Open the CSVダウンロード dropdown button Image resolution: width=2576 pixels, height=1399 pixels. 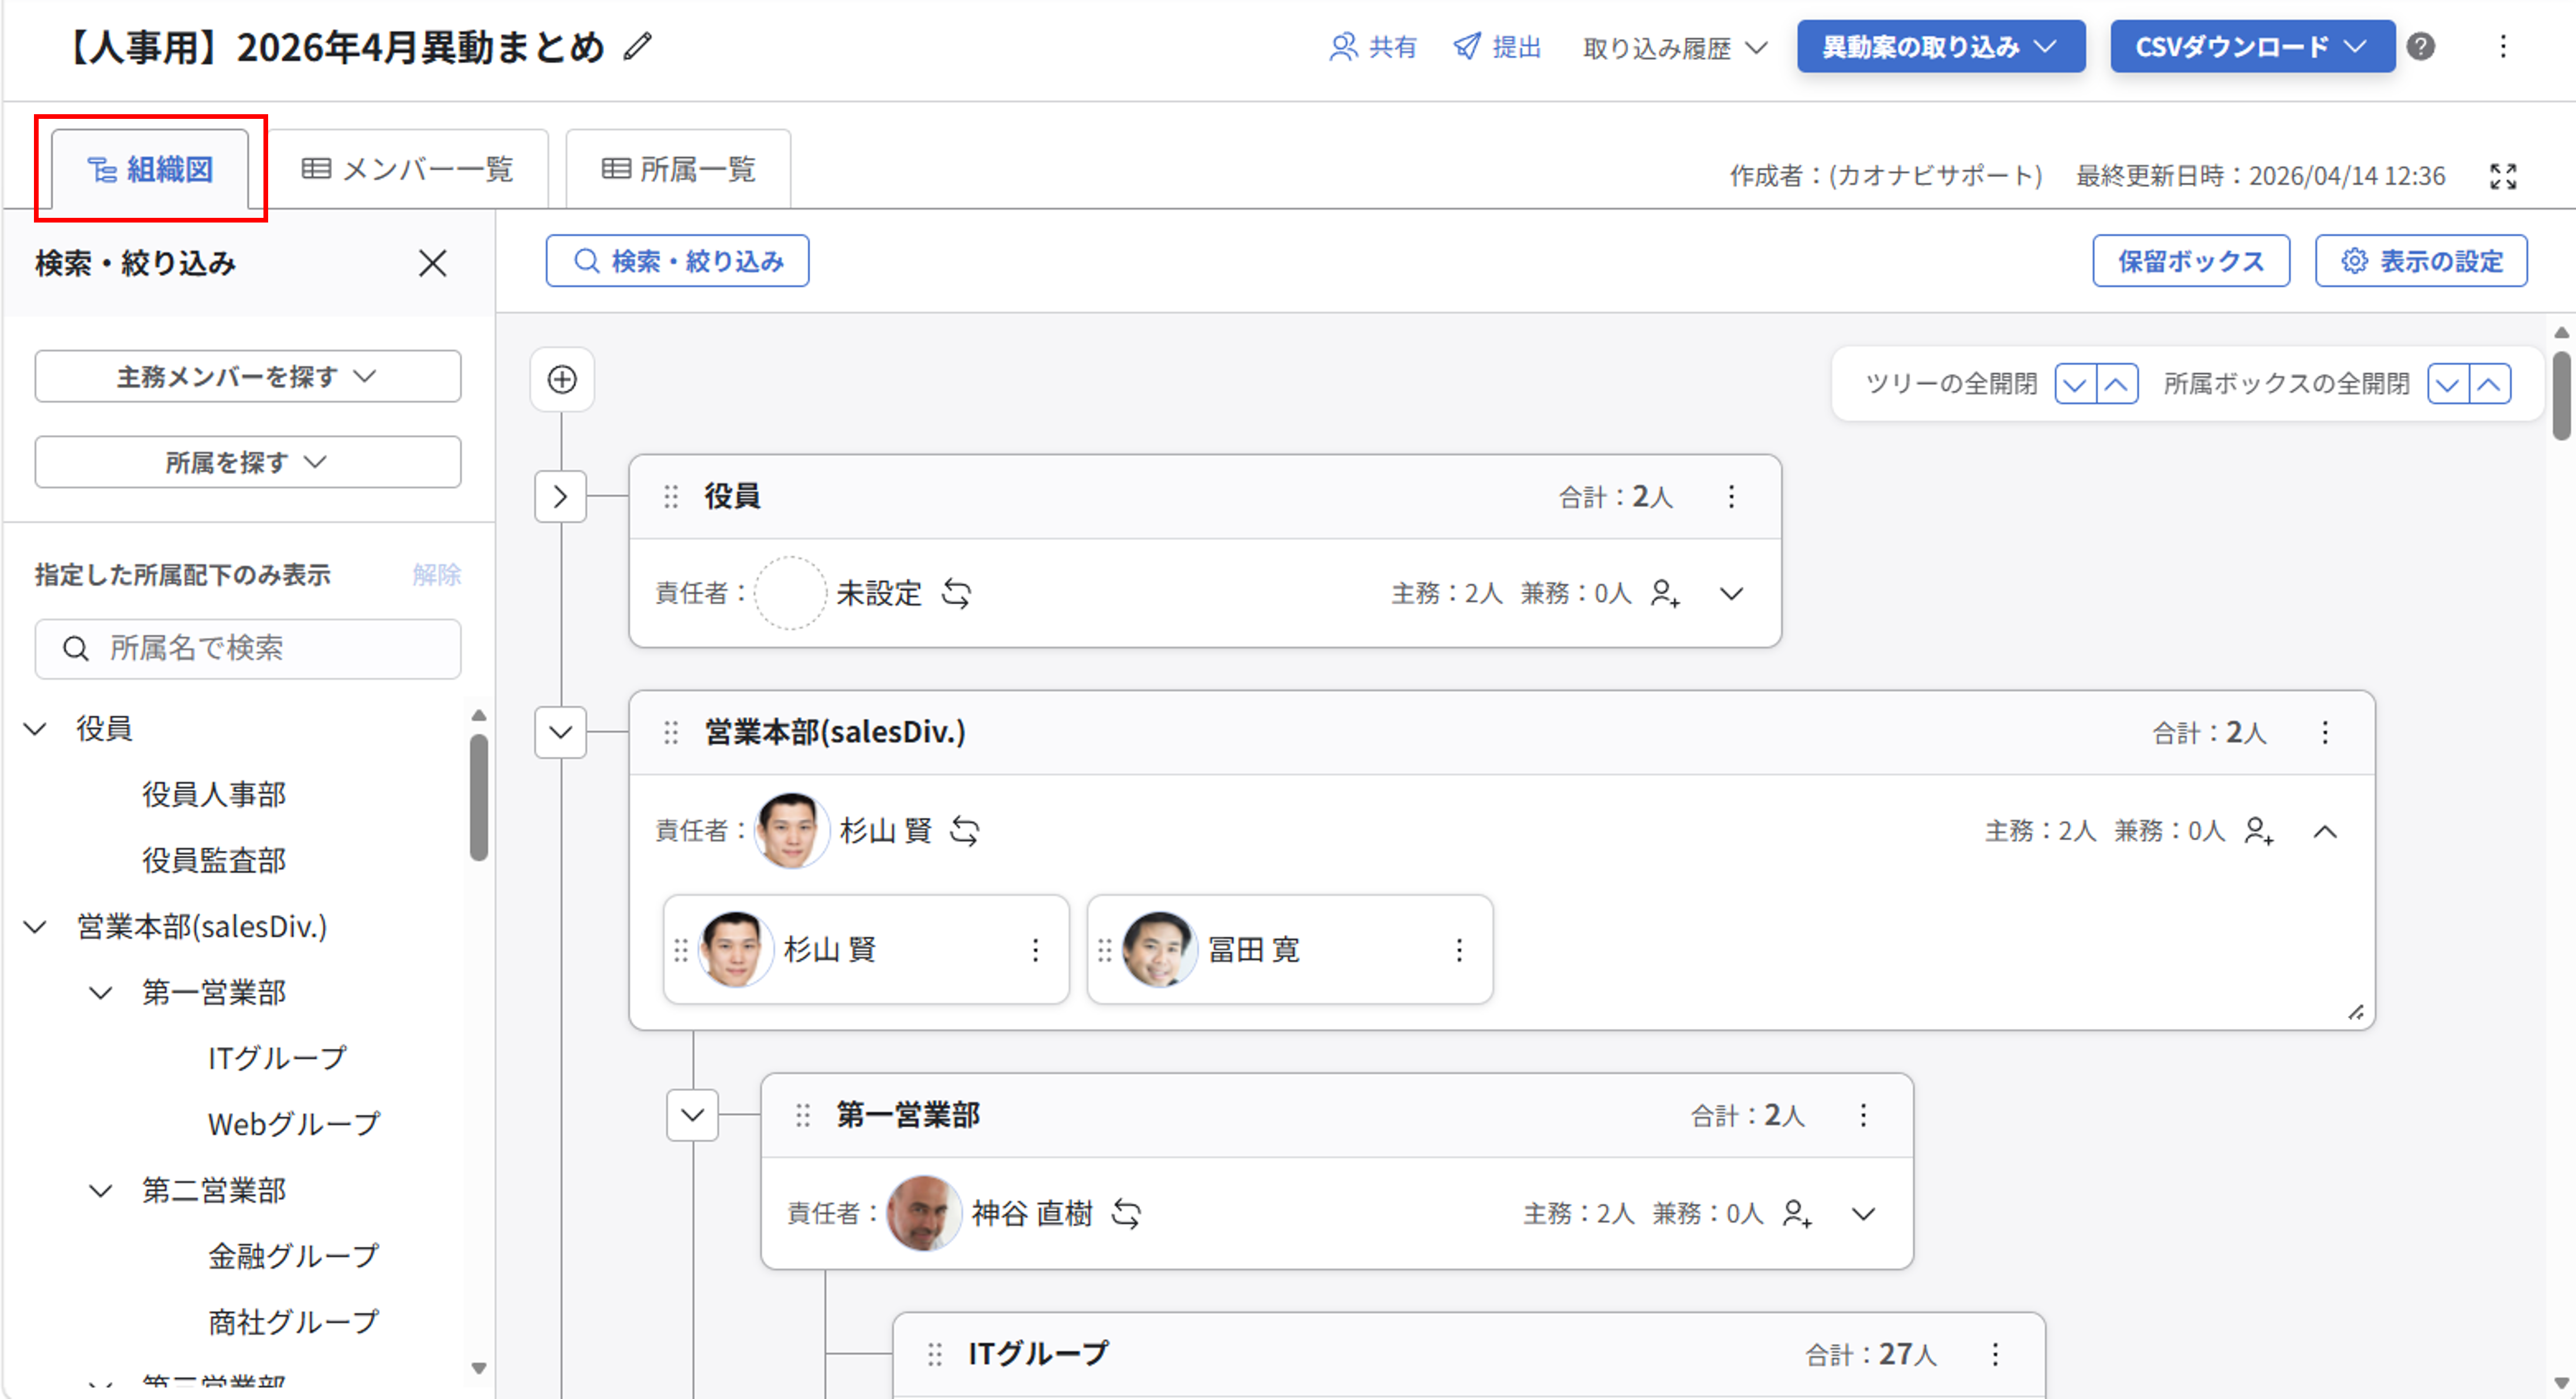[2252, 46]
